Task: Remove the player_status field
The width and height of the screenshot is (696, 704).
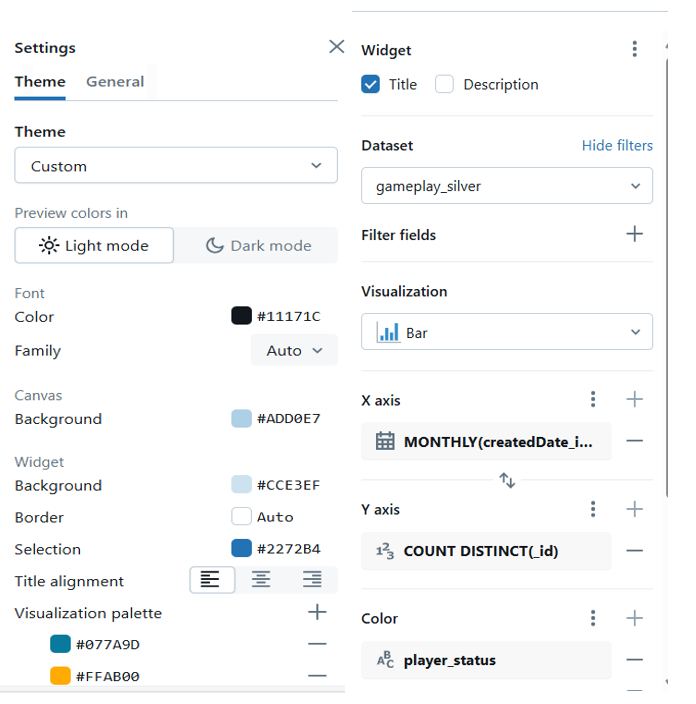Action: click(x=634, y=660)
